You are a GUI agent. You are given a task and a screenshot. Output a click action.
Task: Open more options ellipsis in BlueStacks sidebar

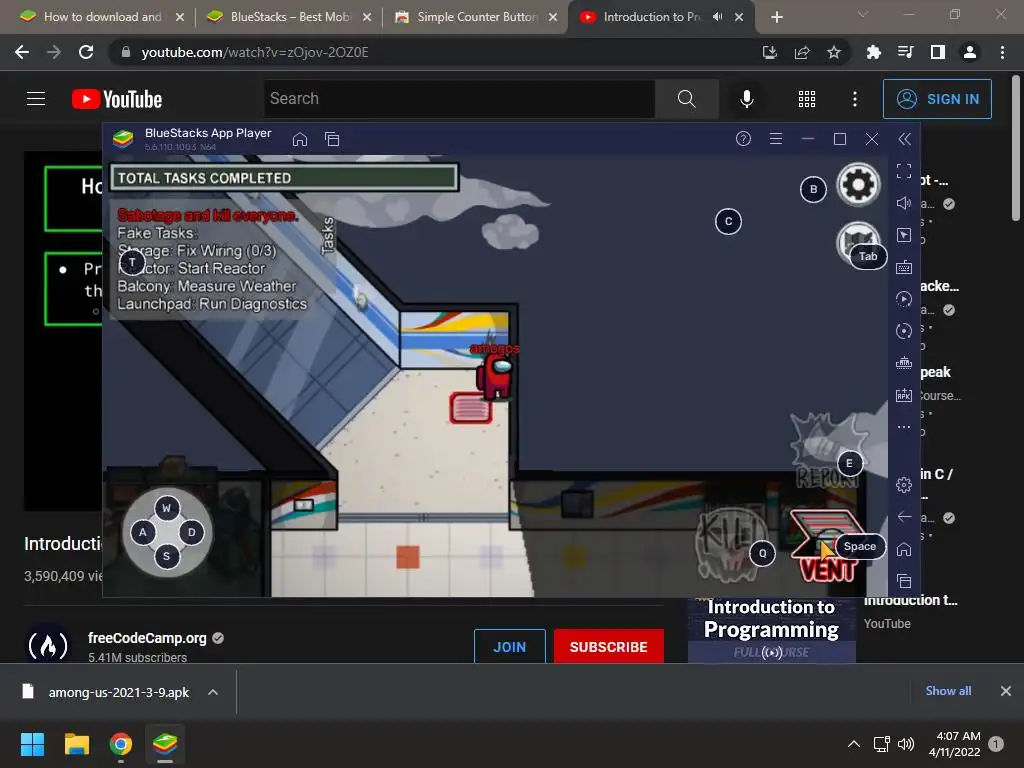tap(904, 427)
